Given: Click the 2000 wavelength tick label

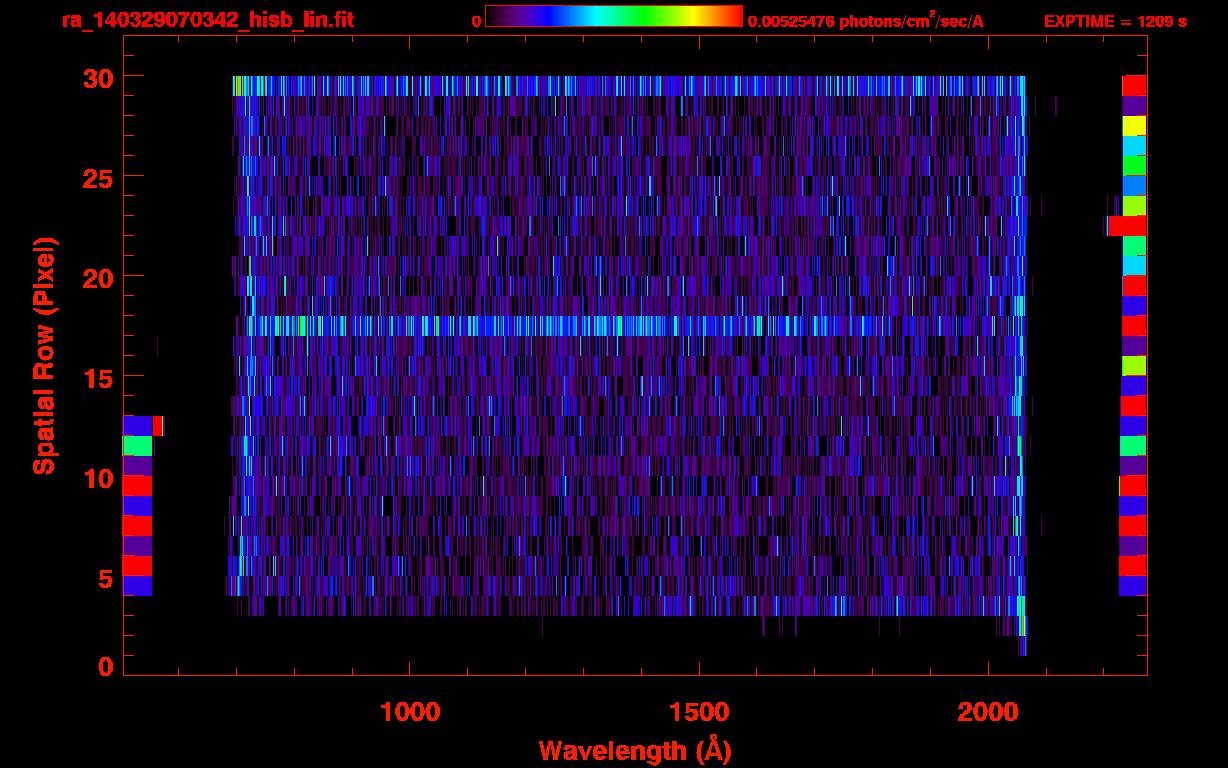Looking at the screenshot, I should 988,712.
